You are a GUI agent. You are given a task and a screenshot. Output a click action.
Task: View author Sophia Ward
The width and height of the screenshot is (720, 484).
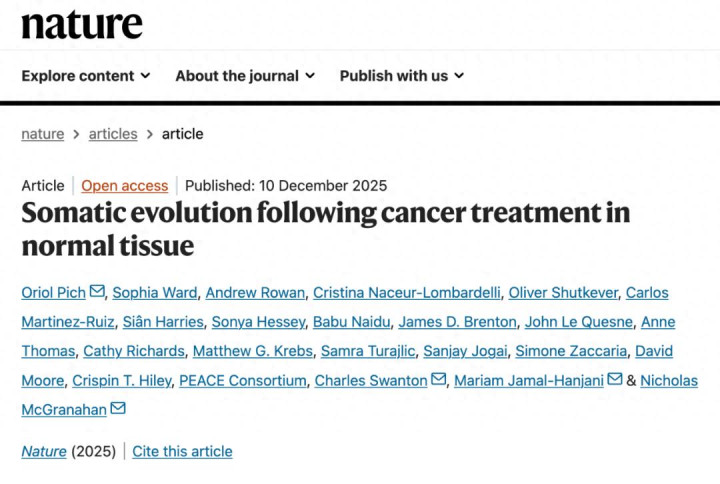[154, 293]
